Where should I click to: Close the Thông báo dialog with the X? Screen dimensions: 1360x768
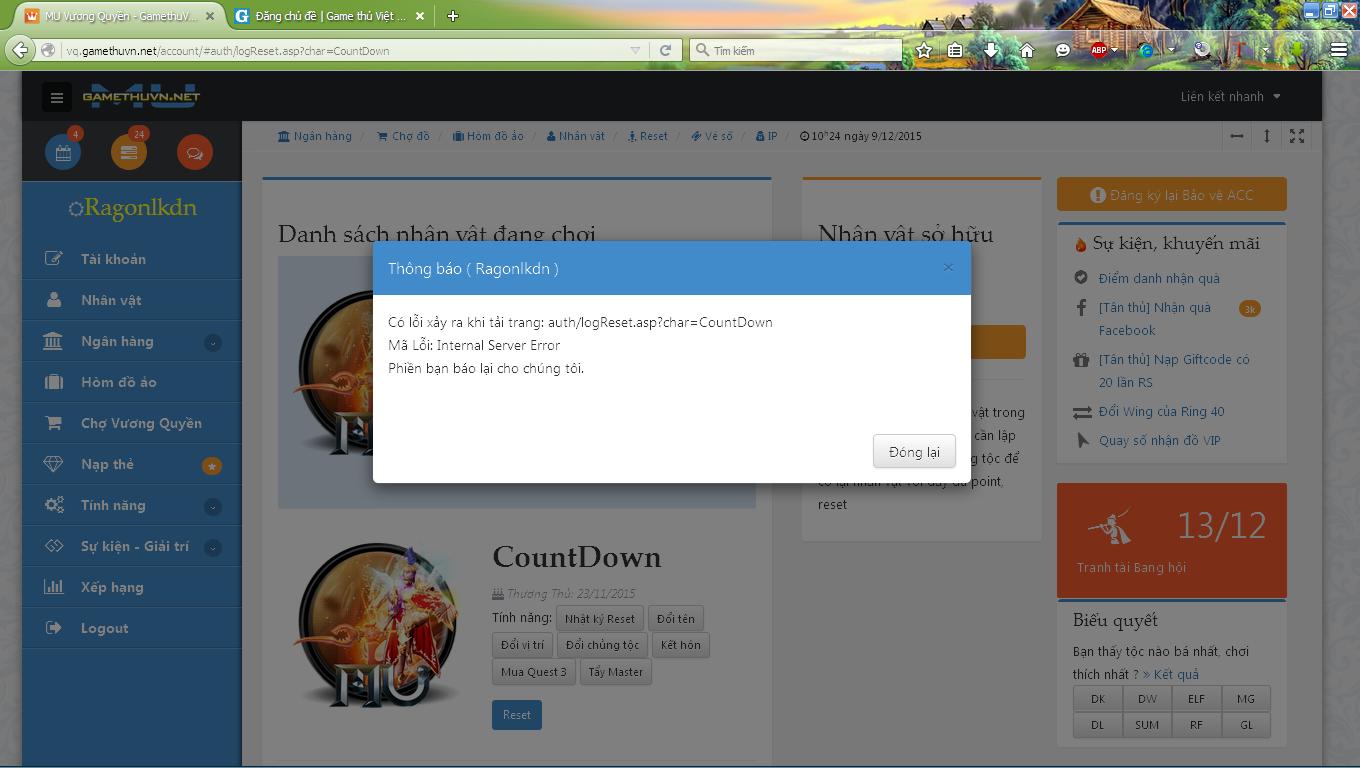948,267
